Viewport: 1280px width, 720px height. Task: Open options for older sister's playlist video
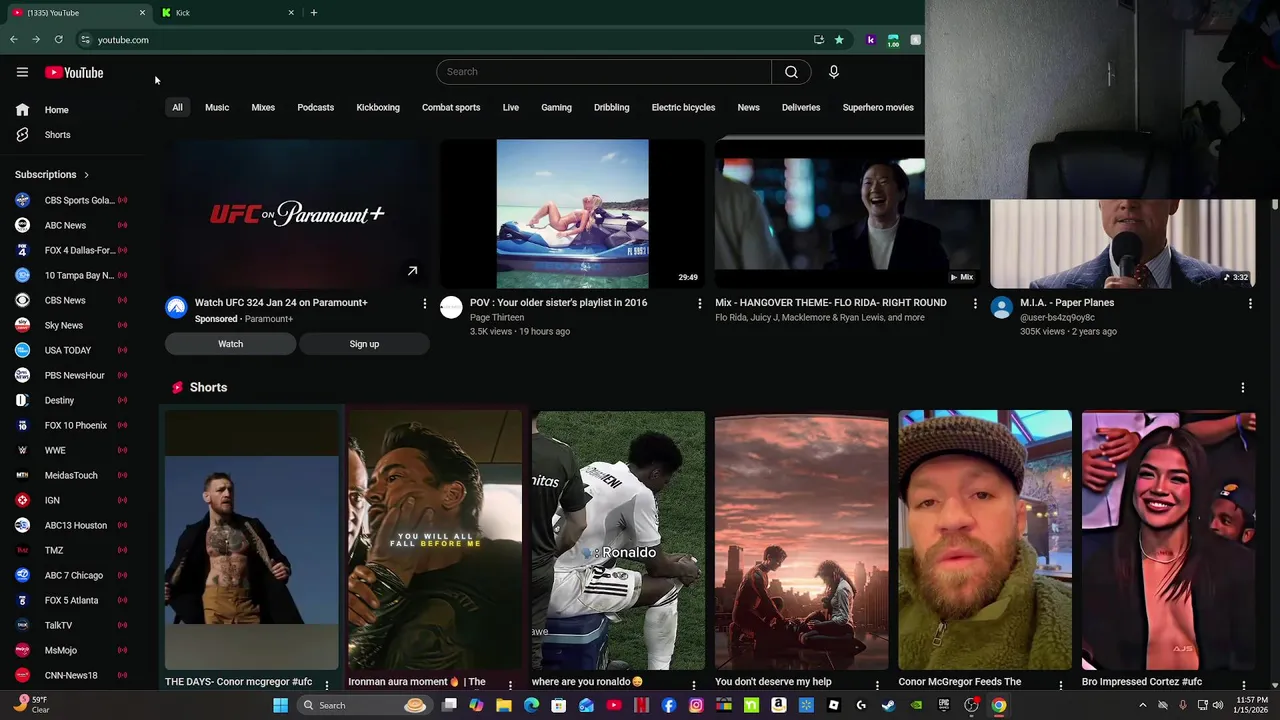click(x=699, y=303)
